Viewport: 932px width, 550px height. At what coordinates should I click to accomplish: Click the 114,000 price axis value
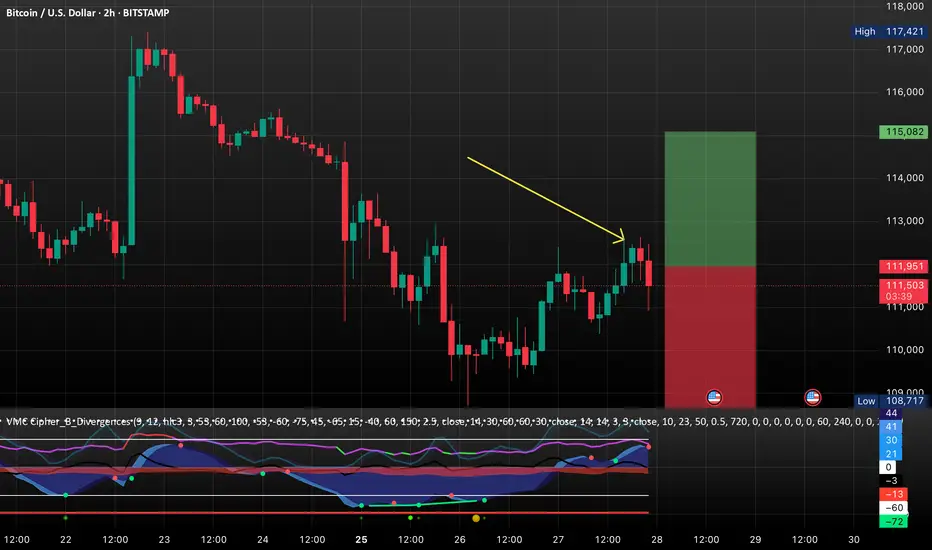pos(905,178)
